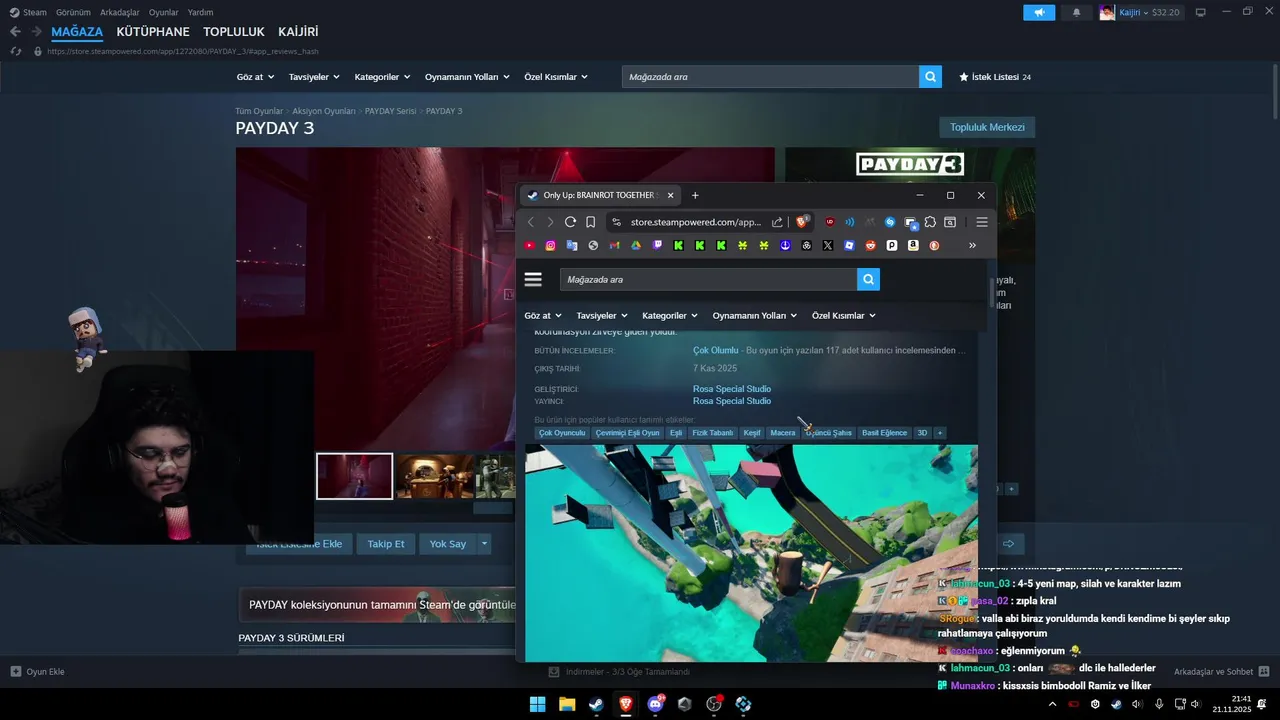Open Steam notifications bell
Screen dimensions: 1280x720
click(1076, 12)
